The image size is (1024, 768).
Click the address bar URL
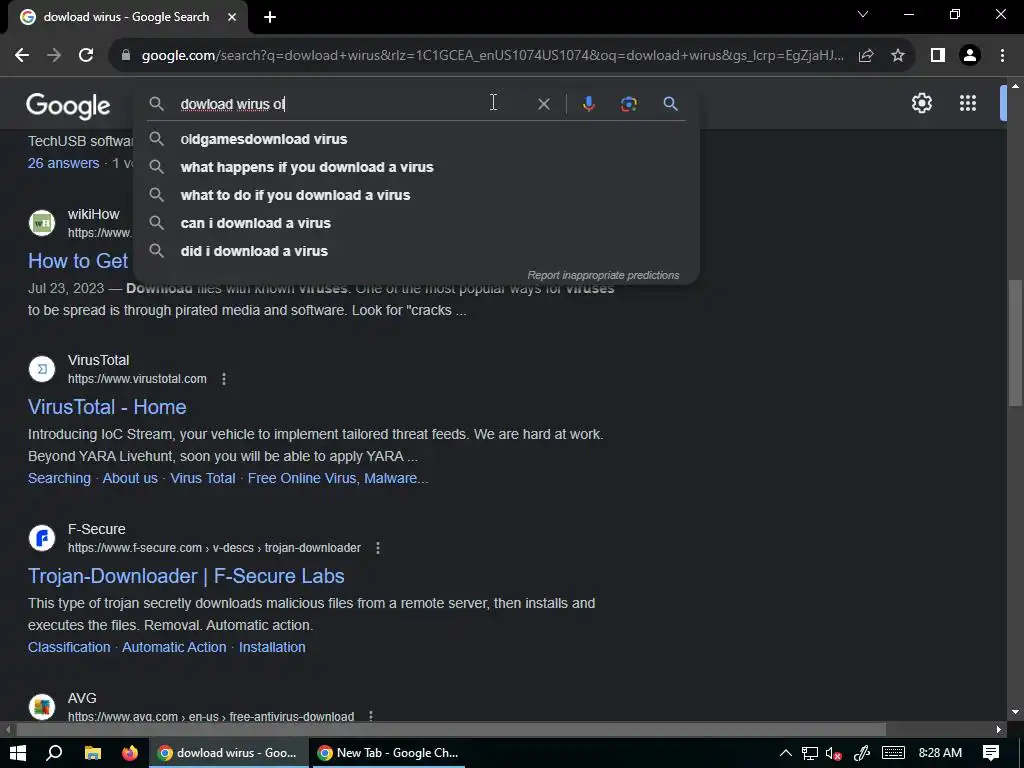point(492,56)
